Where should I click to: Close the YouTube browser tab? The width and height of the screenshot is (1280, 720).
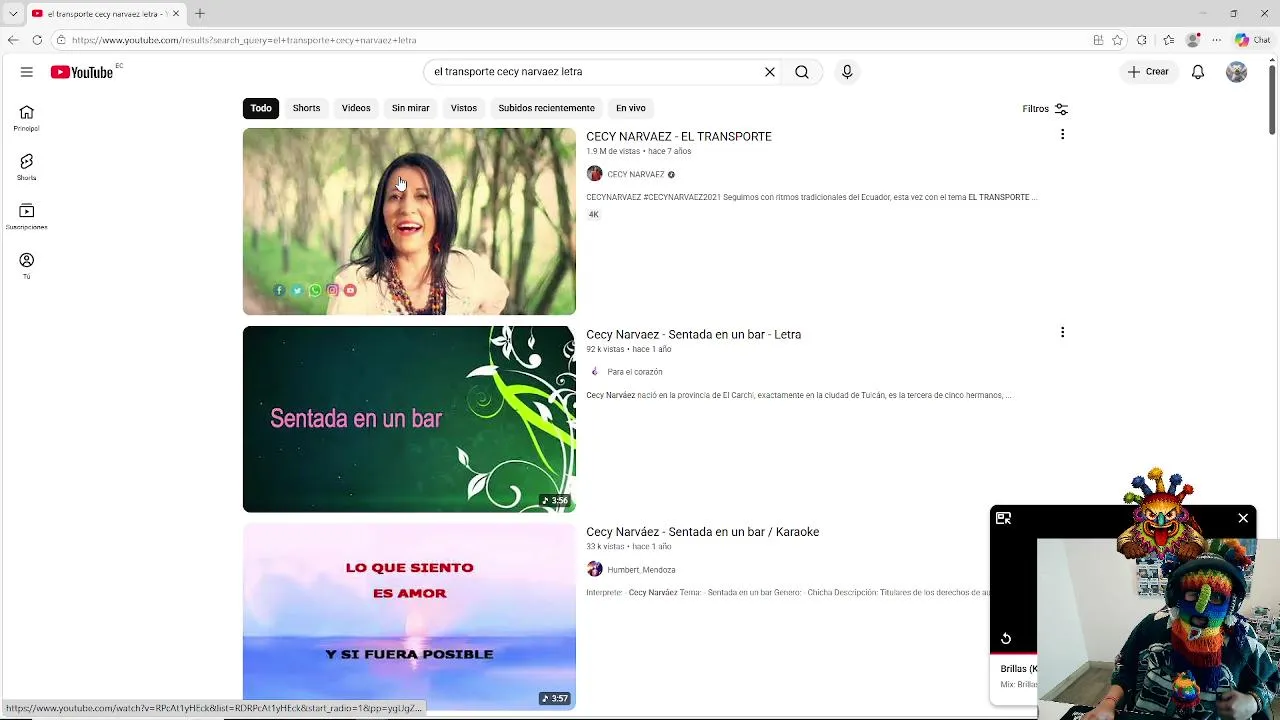176,13
